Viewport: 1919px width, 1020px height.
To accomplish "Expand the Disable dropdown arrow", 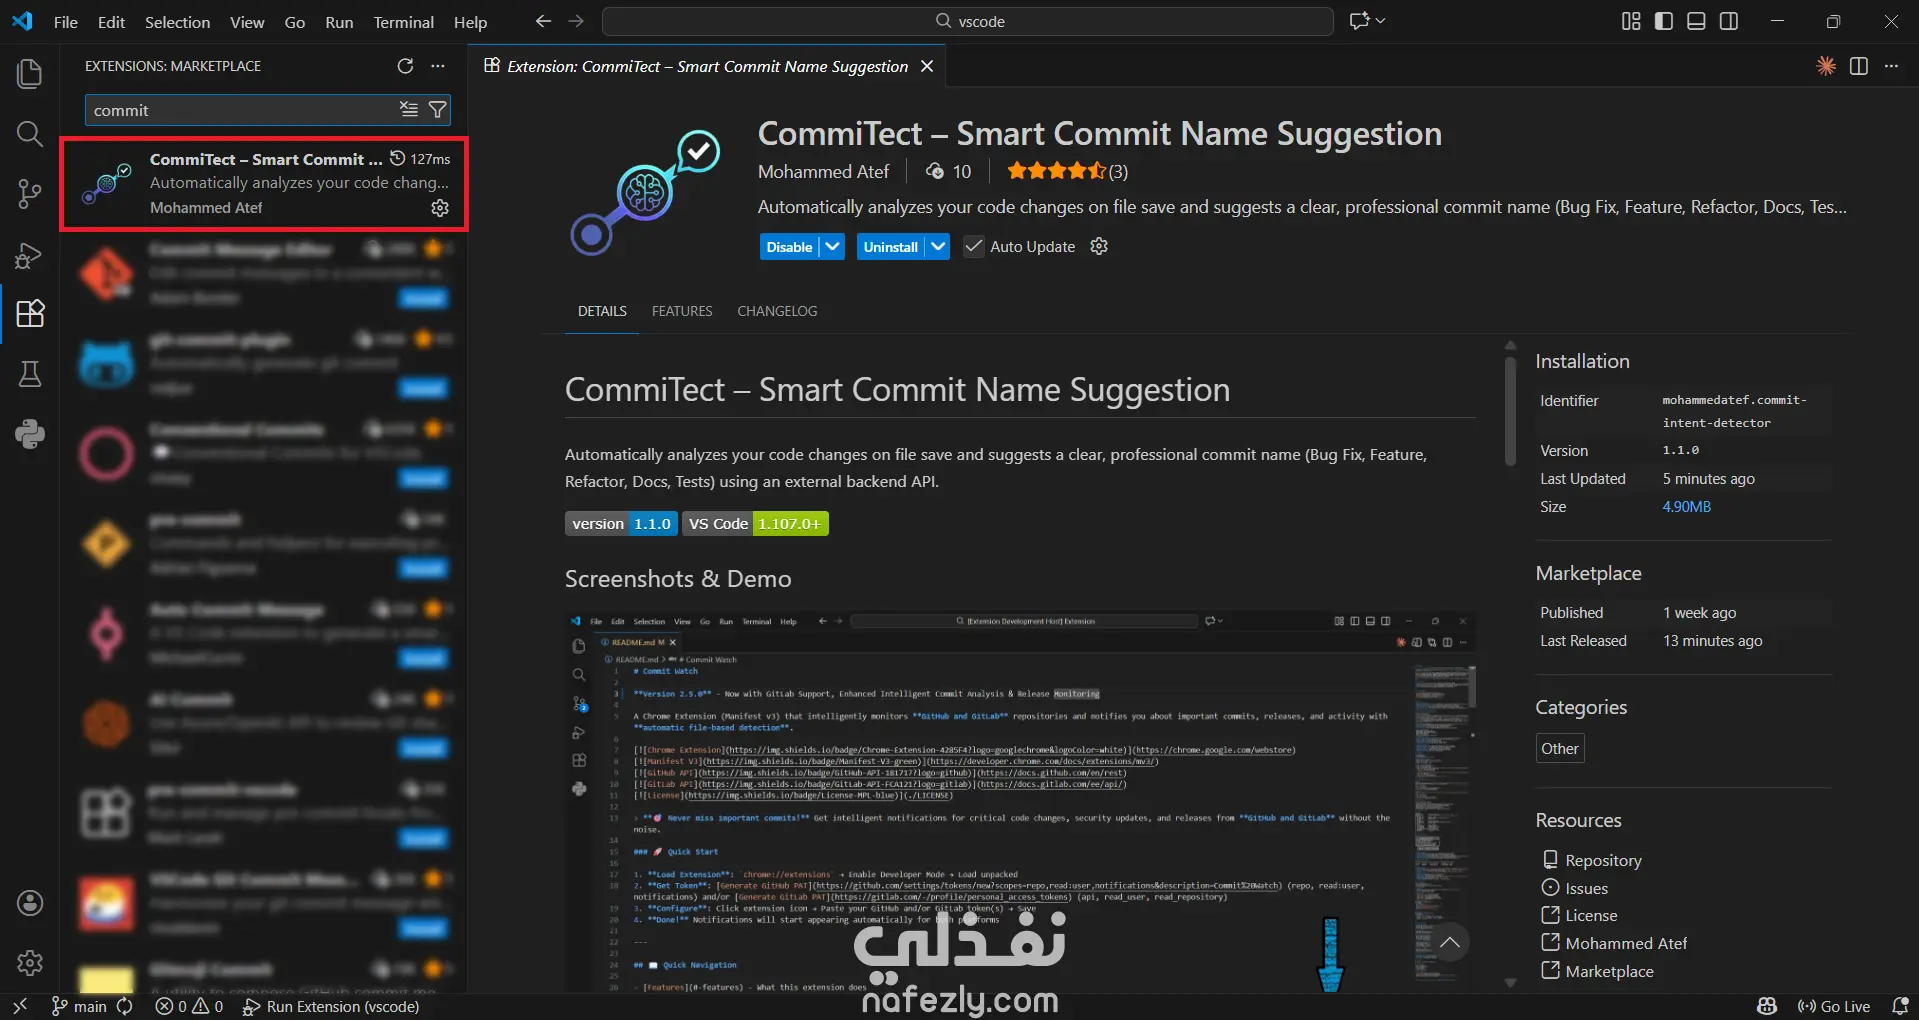I will click(832, 247).
